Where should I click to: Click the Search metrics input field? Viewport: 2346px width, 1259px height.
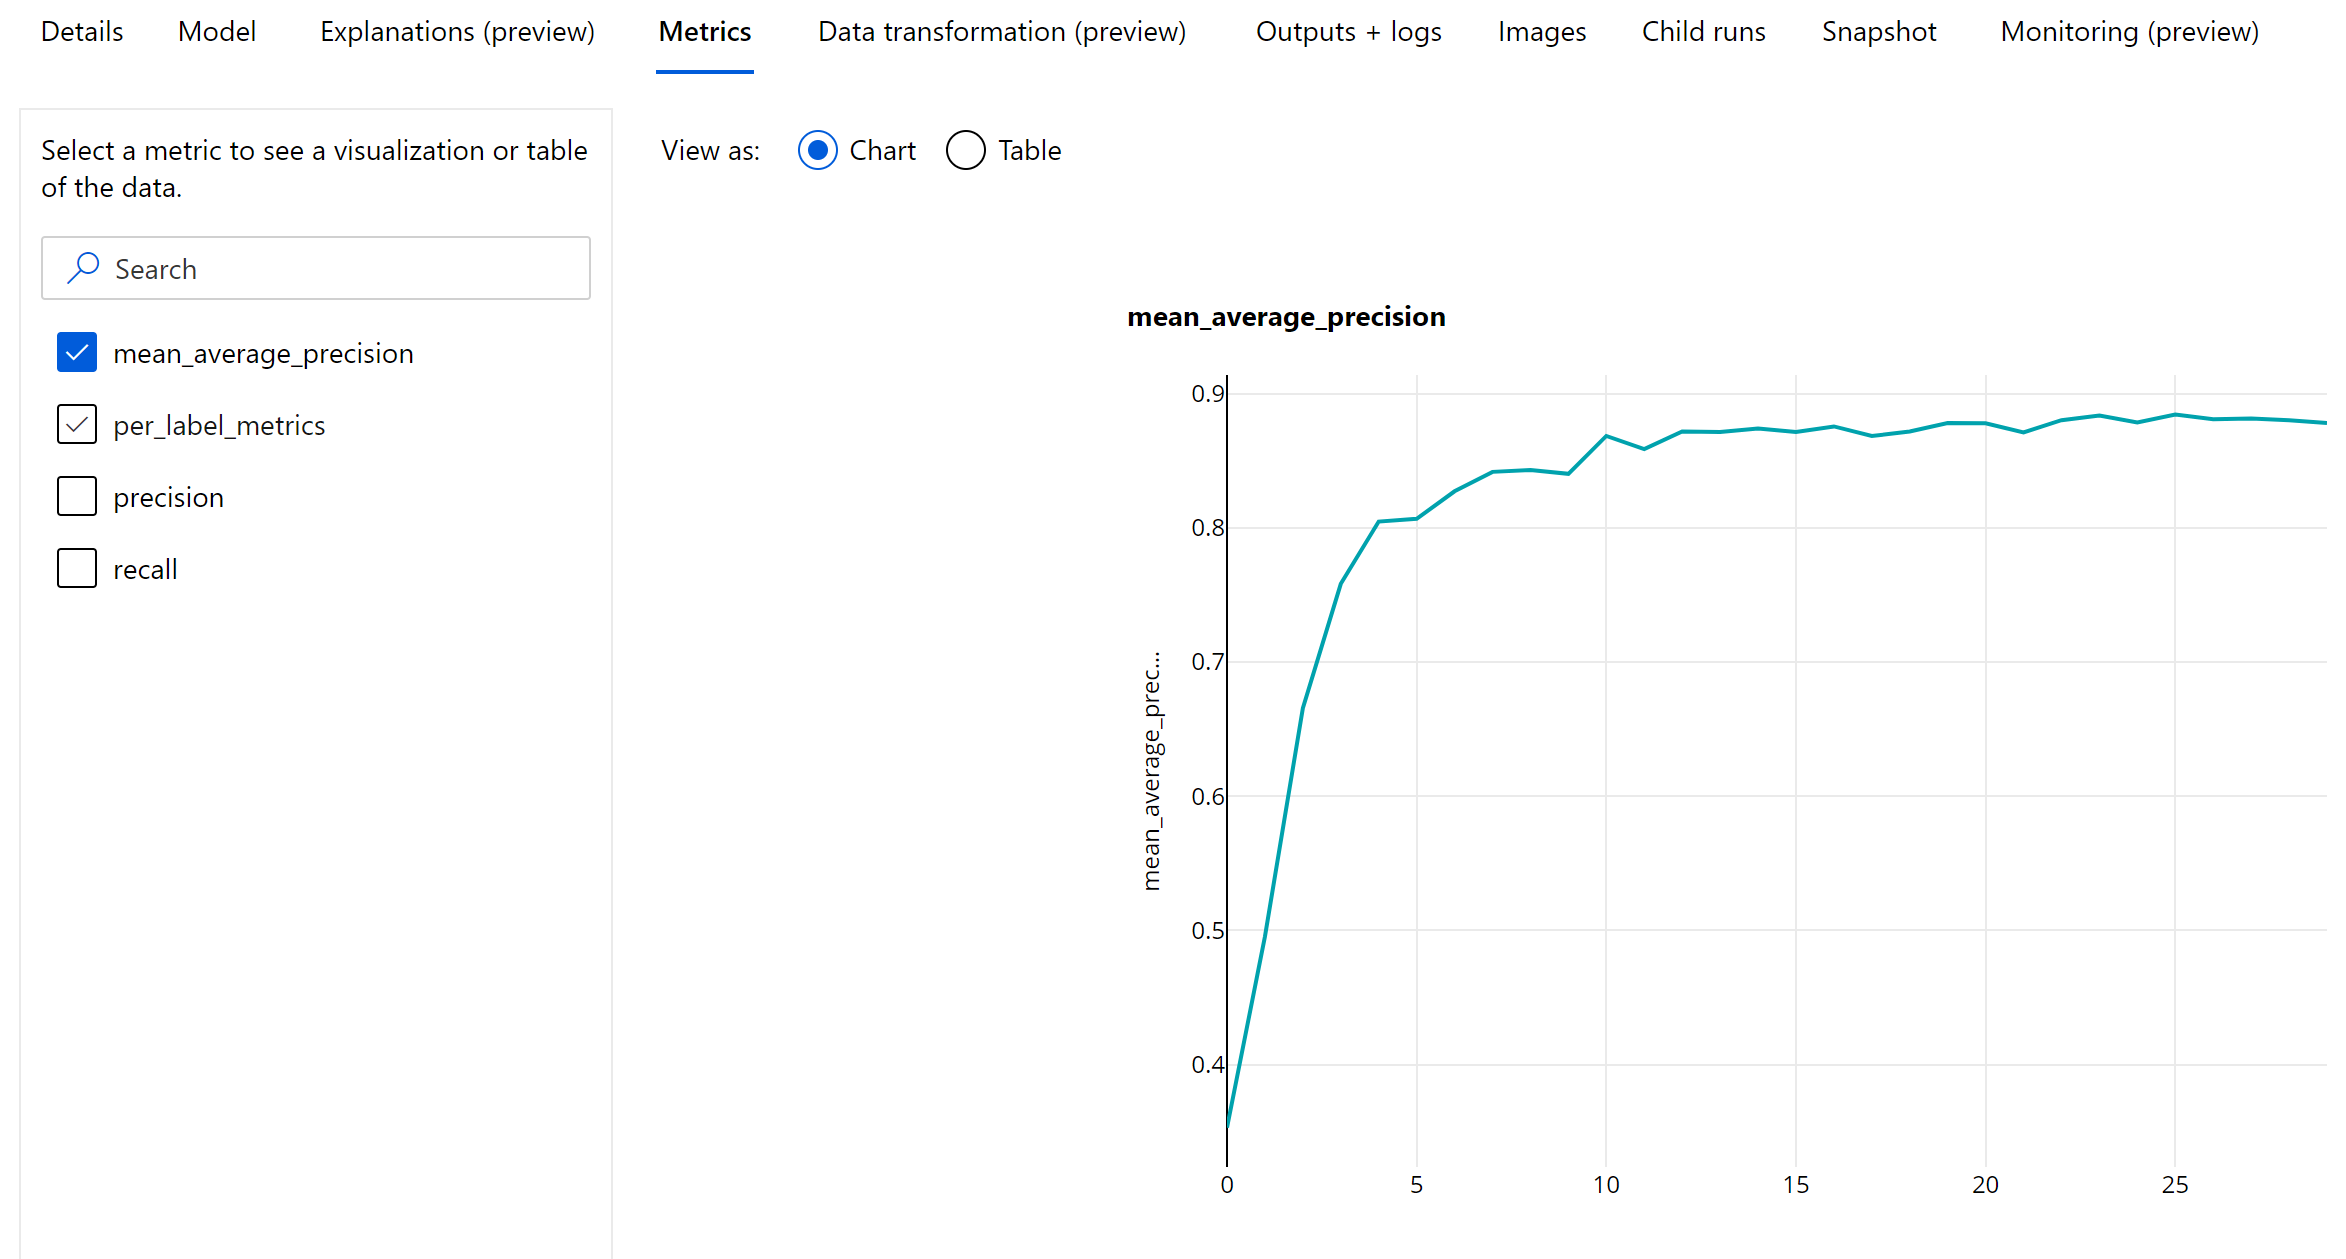pyautogui.click(x=317, y=269)
